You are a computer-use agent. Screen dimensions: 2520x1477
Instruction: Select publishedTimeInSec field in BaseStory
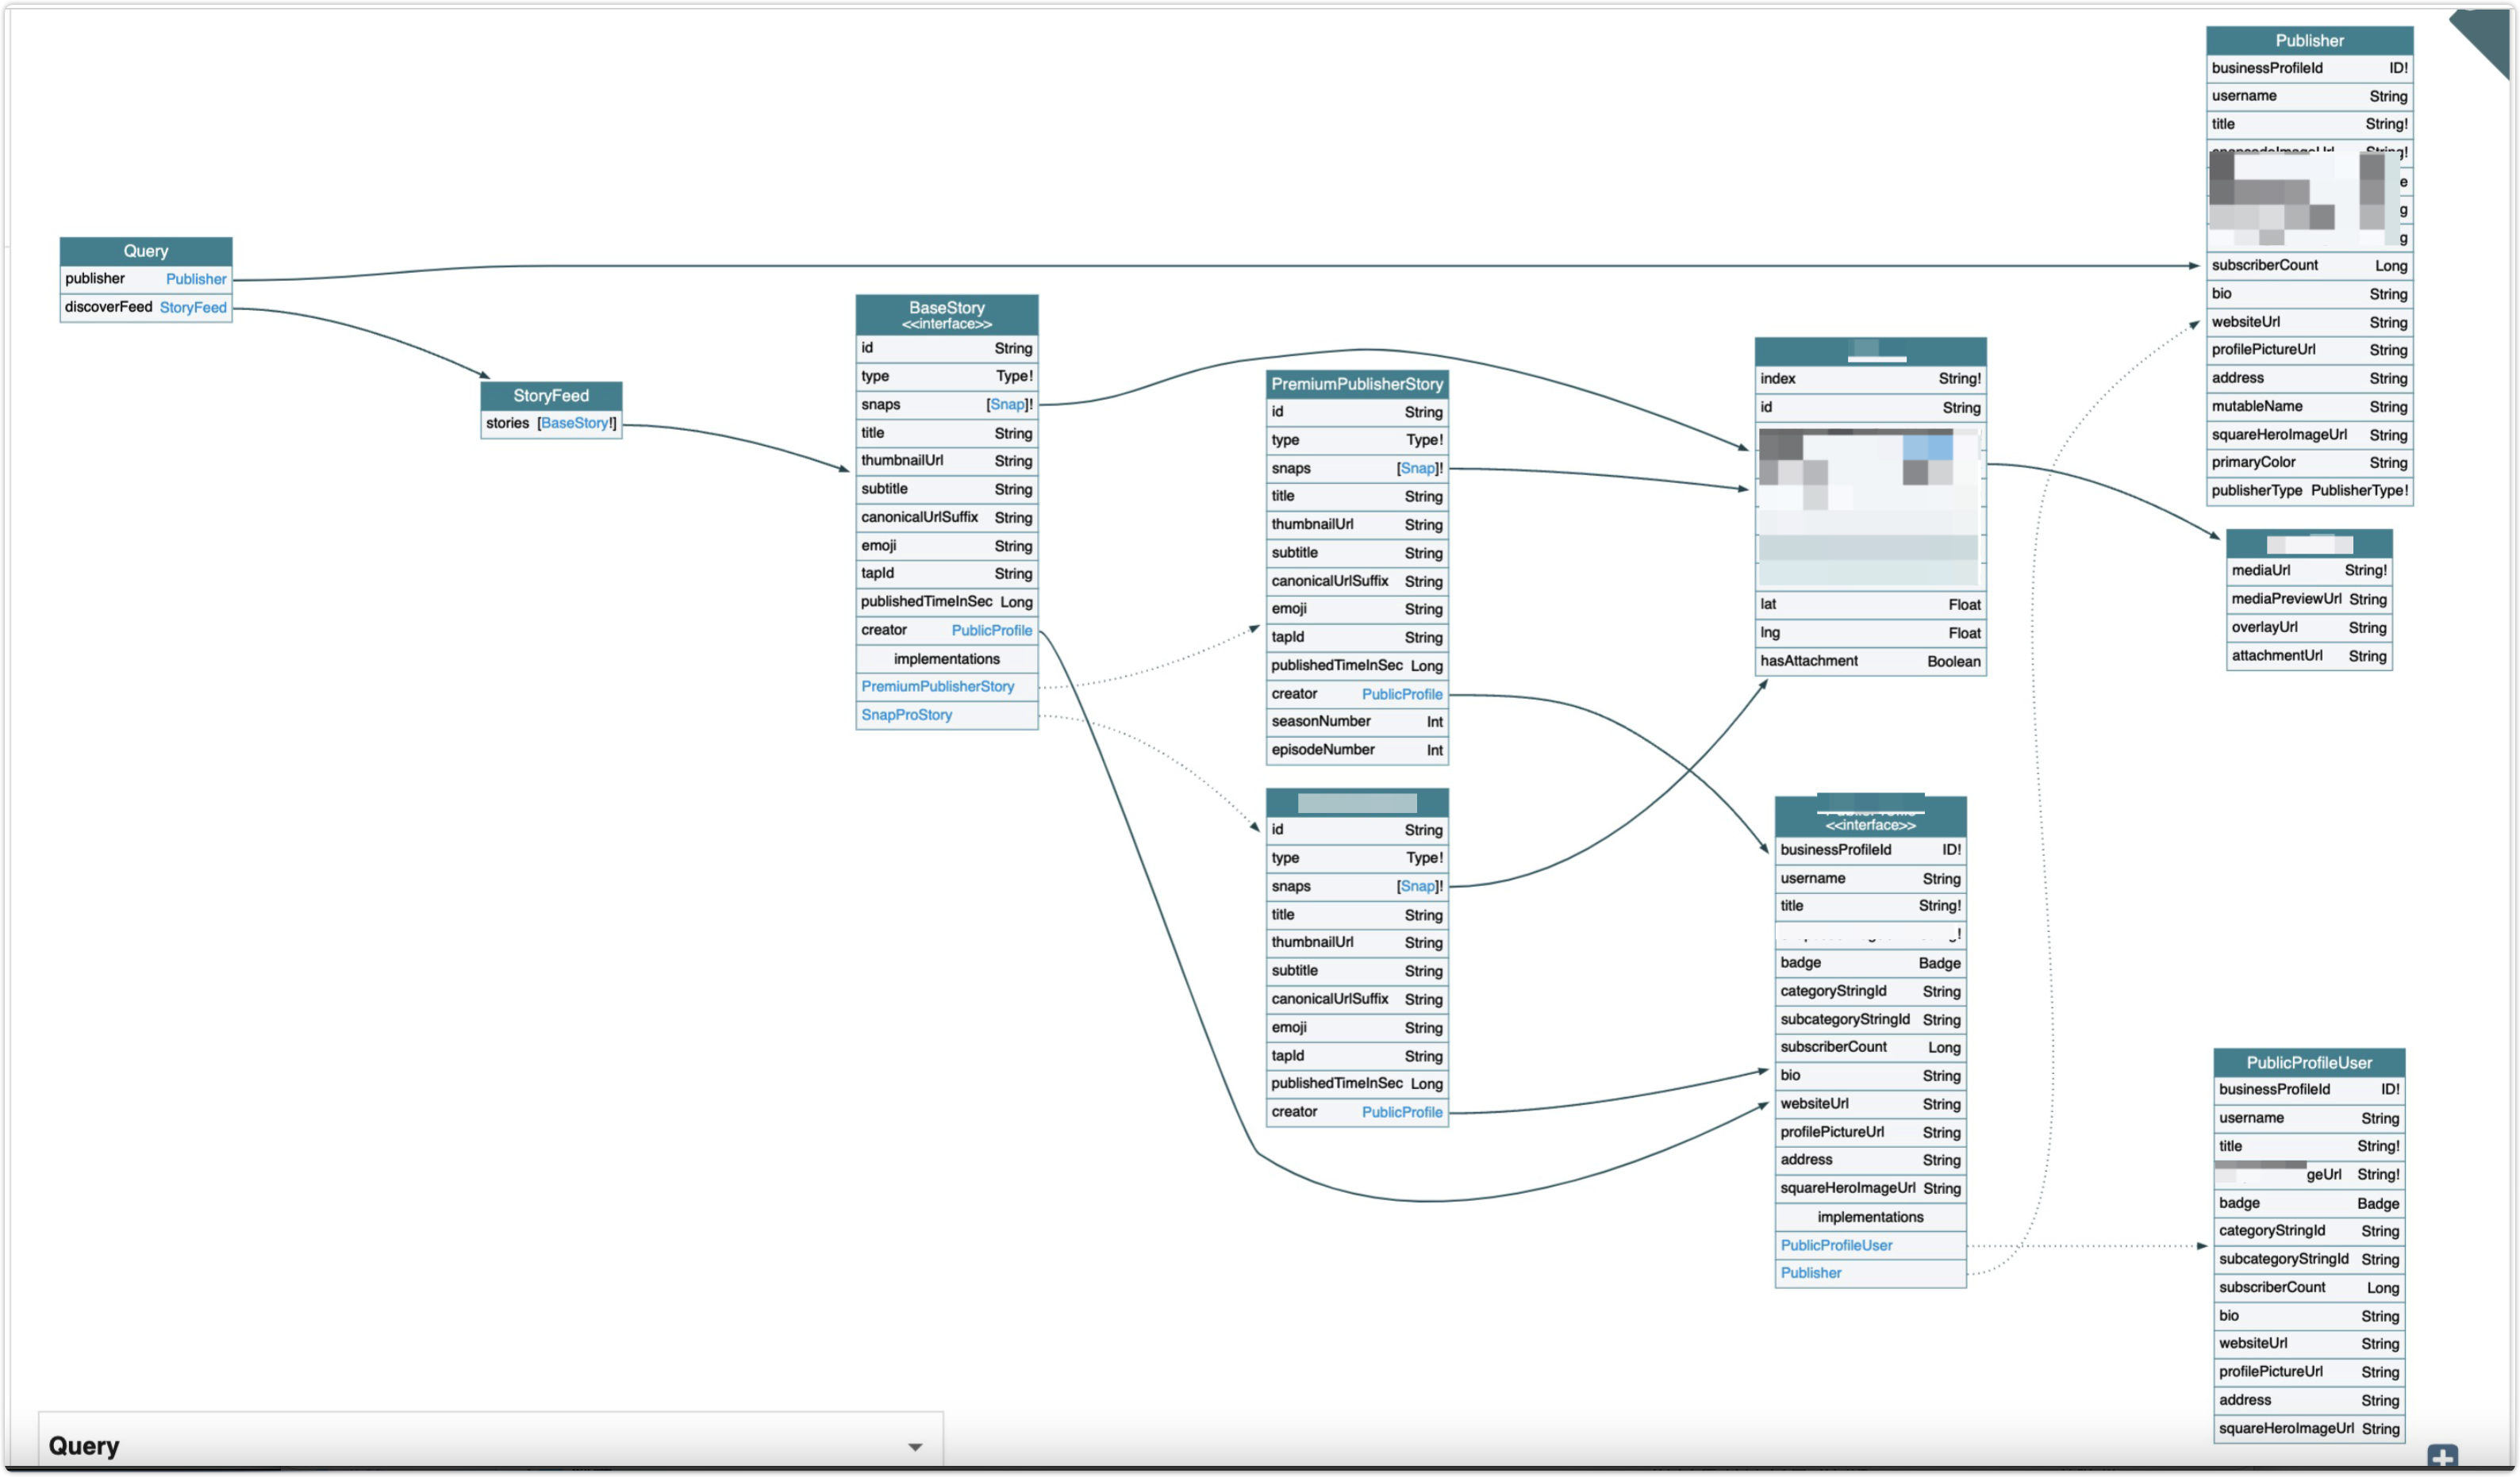(946, 602)
